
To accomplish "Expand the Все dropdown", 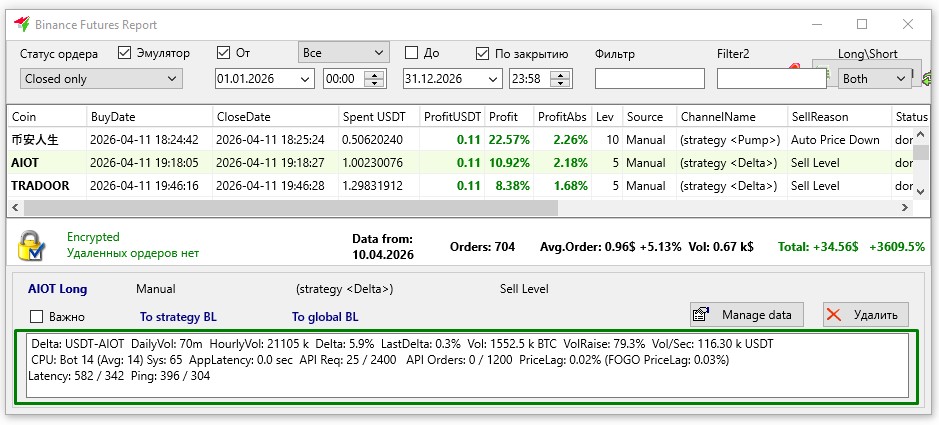I will (343, 52).
